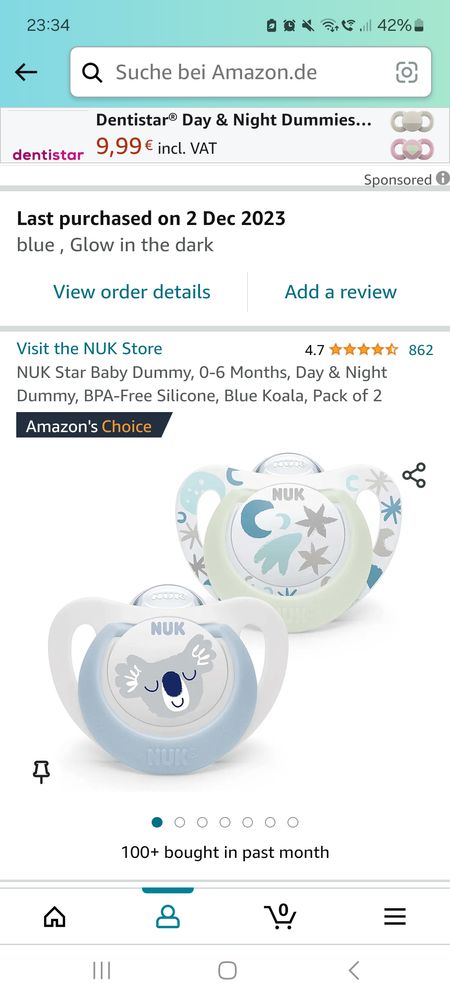The image size is (450, 1000).
Task: Open the Dentistar sponsored ad banner
Action: [x=225, y=135]
